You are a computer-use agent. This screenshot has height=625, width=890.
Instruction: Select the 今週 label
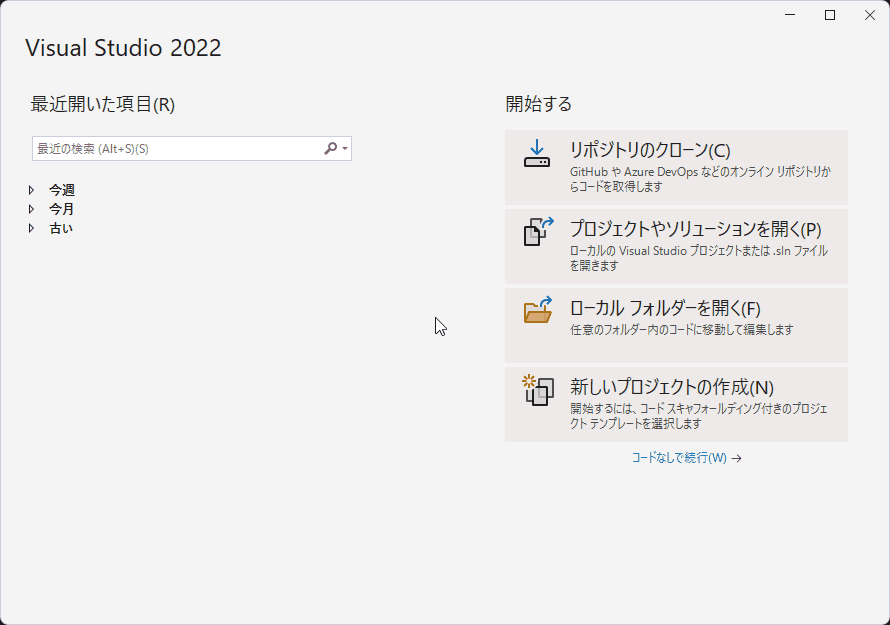[x=62, y=190]
